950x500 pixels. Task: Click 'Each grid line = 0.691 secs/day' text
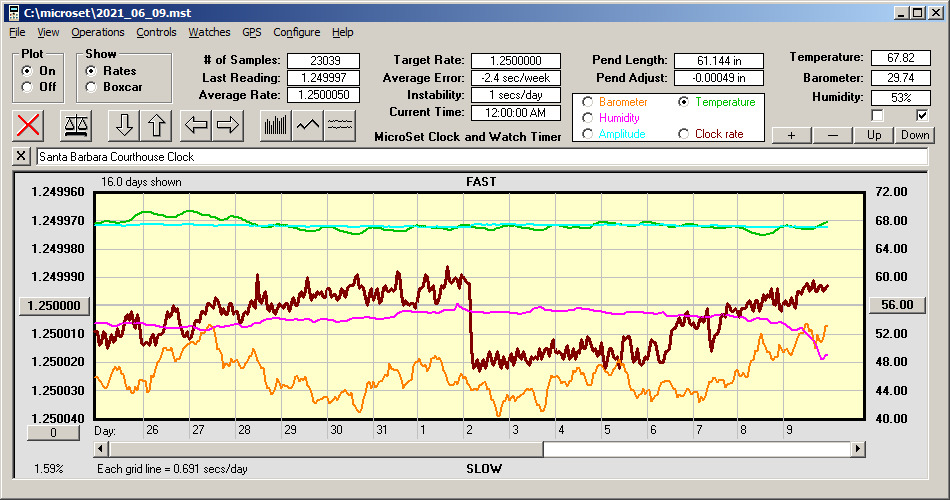tap(172, 468)
